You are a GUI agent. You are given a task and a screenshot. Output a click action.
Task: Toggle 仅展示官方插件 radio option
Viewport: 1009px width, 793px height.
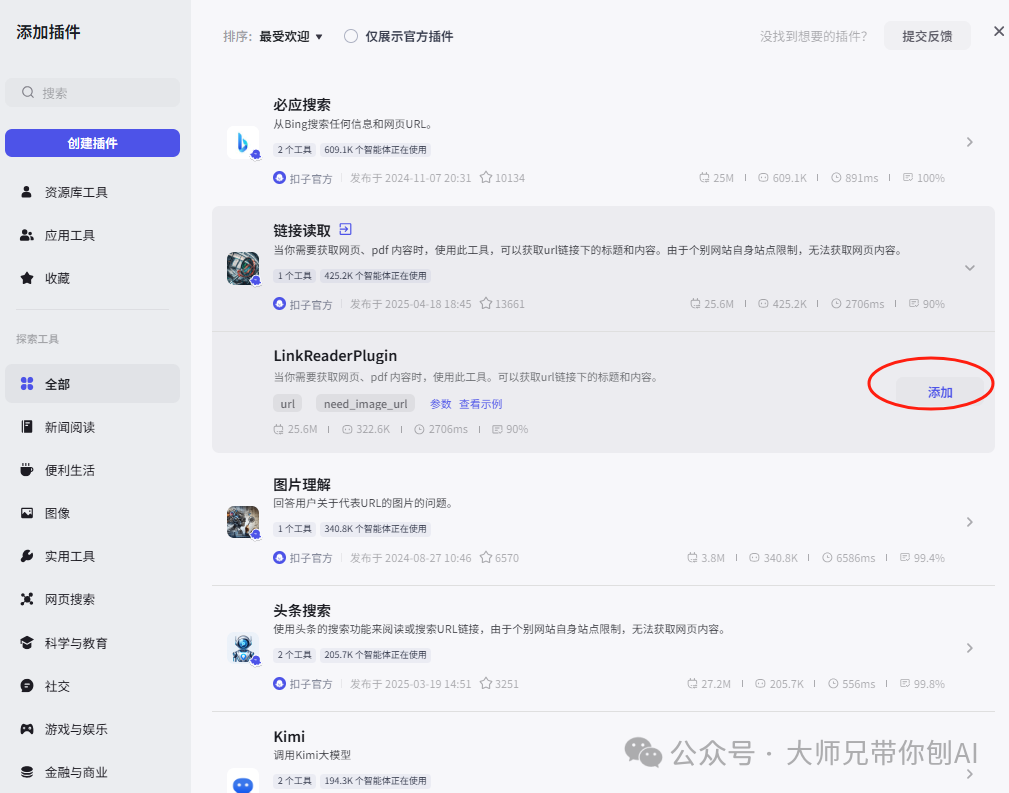click(351, 36)
